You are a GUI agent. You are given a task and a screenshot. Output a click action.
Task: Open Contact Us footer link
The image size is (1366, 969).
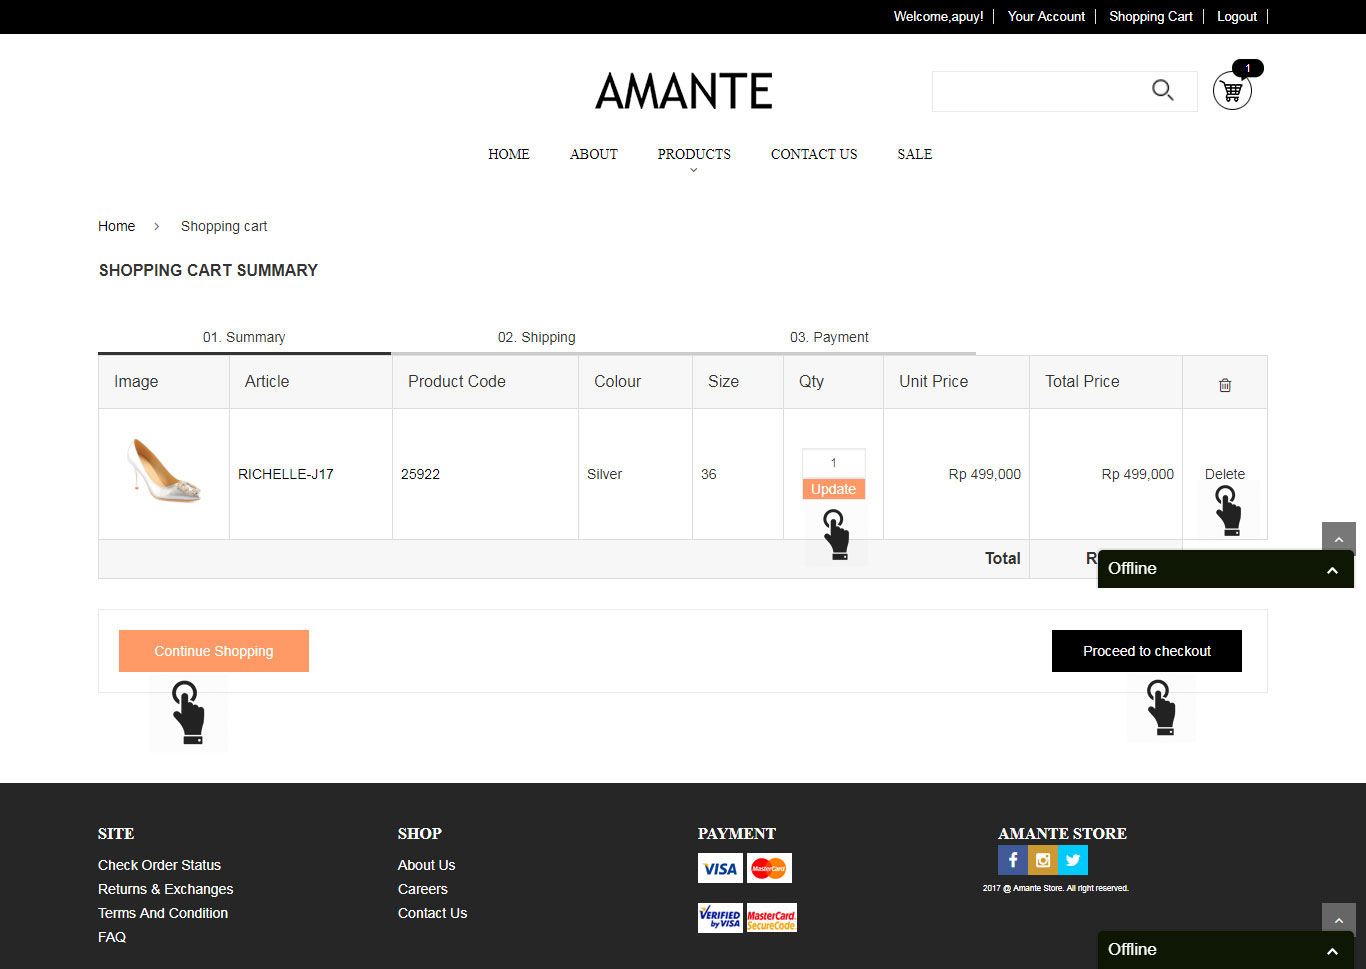pyautogui.click(x=432, y=913)
